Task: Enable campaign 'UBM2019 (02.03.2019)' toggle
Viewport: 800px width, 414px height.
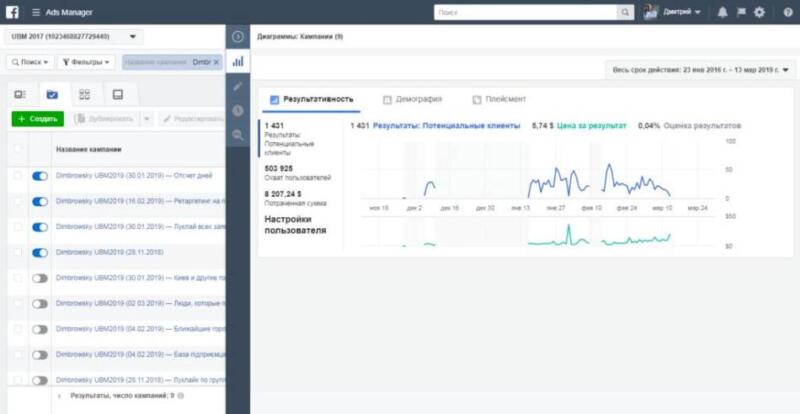Action: pos(40,304)
